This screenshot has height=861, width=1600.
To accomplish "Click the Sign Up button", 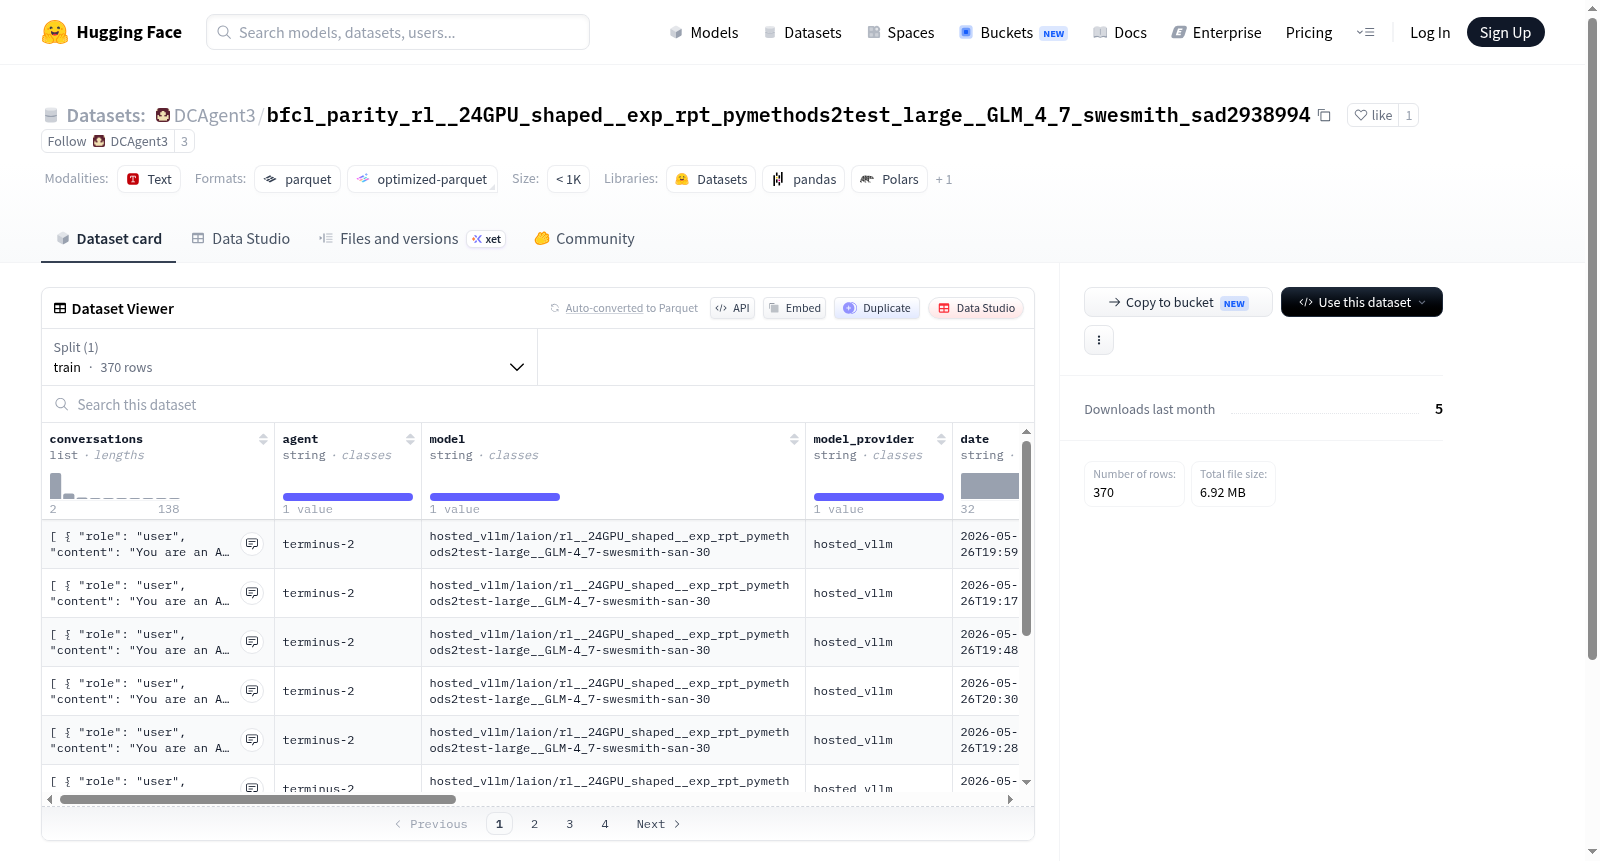I will [x=1505, y=32].
